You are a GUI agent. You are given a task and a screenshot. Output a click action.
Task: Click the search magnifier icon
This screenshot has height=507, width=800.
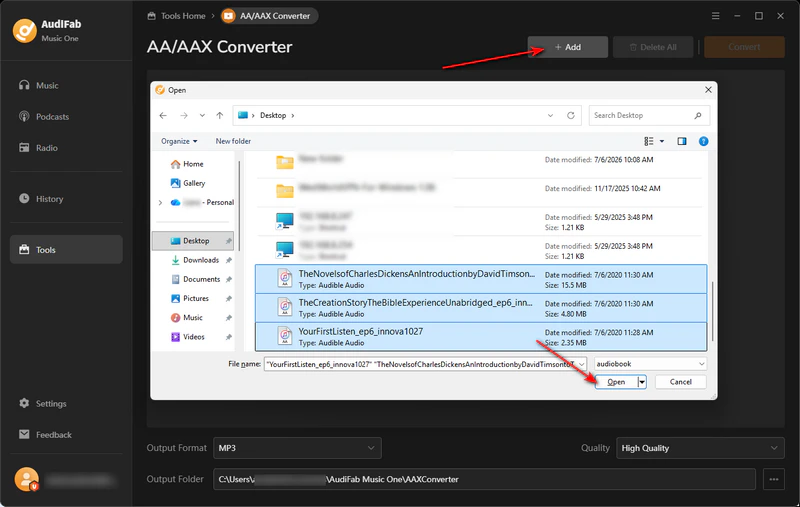tap(697, 115)
